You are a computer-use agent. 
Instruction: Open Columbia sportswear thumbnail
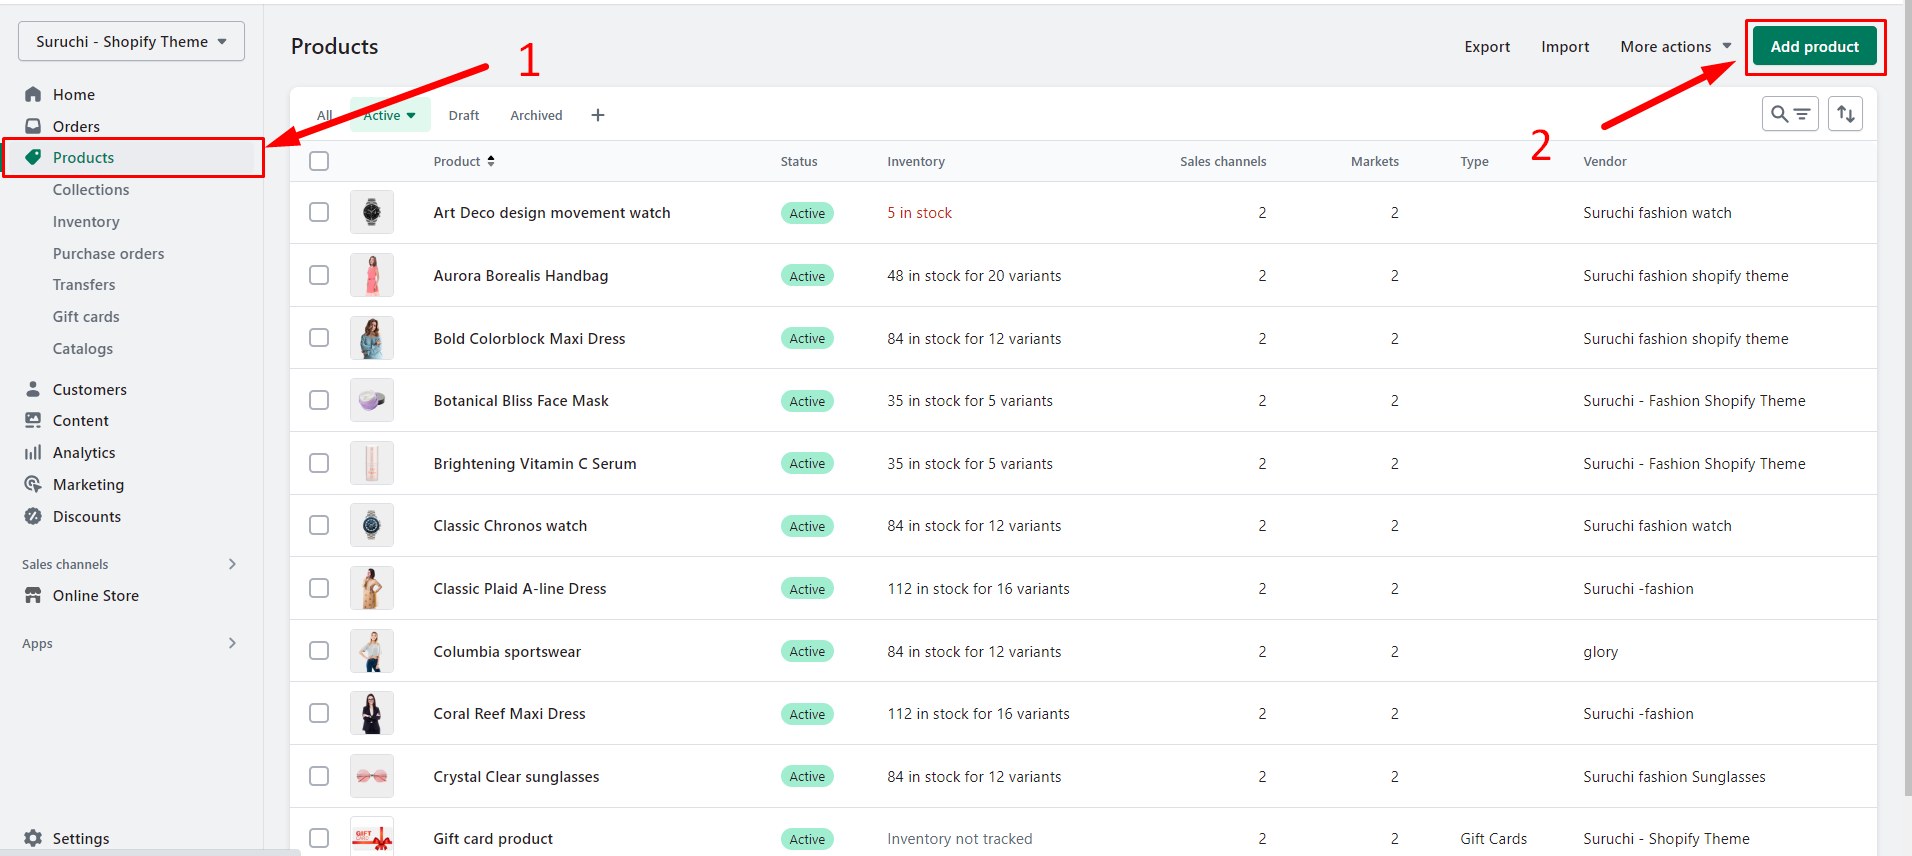(372, 651)
